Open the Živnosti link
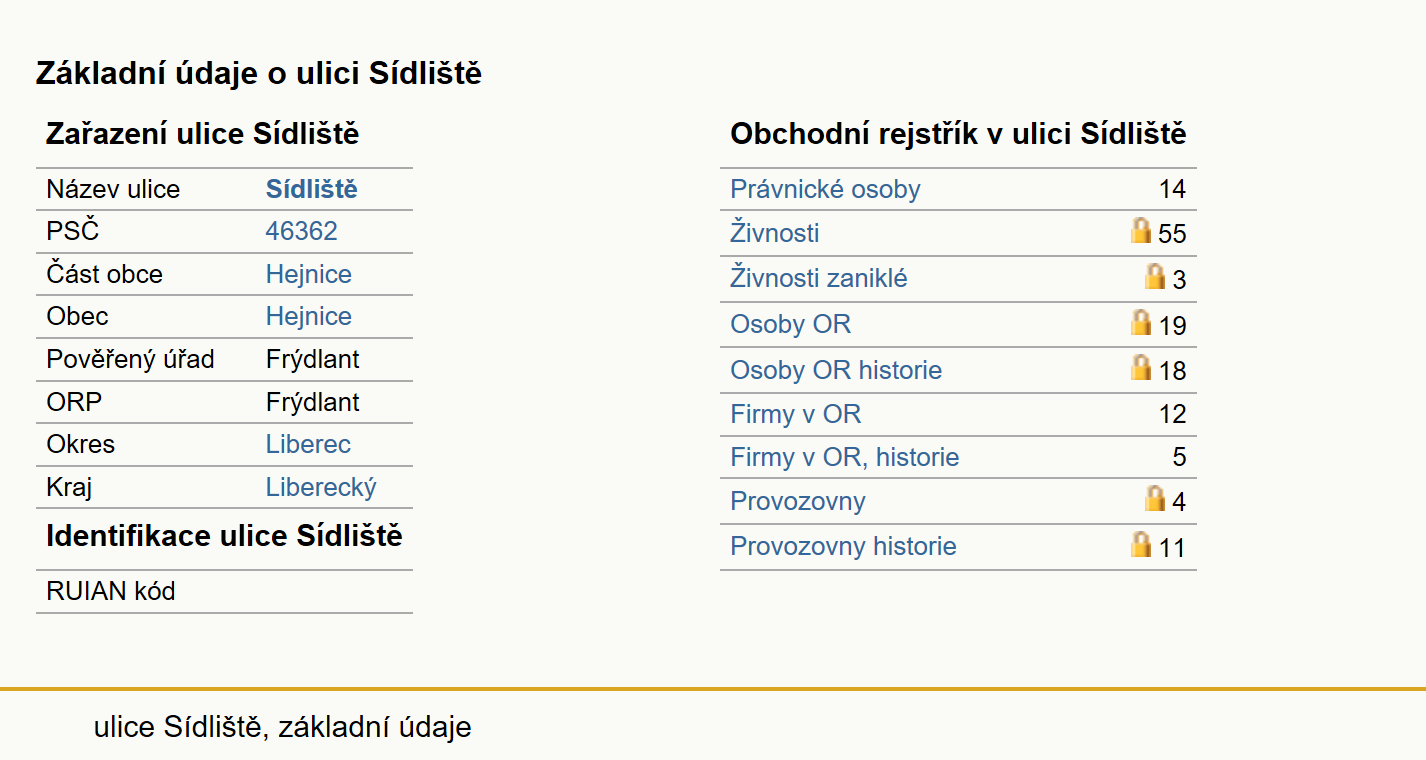This screenshot has width=1426, height=760. [x=774, y=233]
